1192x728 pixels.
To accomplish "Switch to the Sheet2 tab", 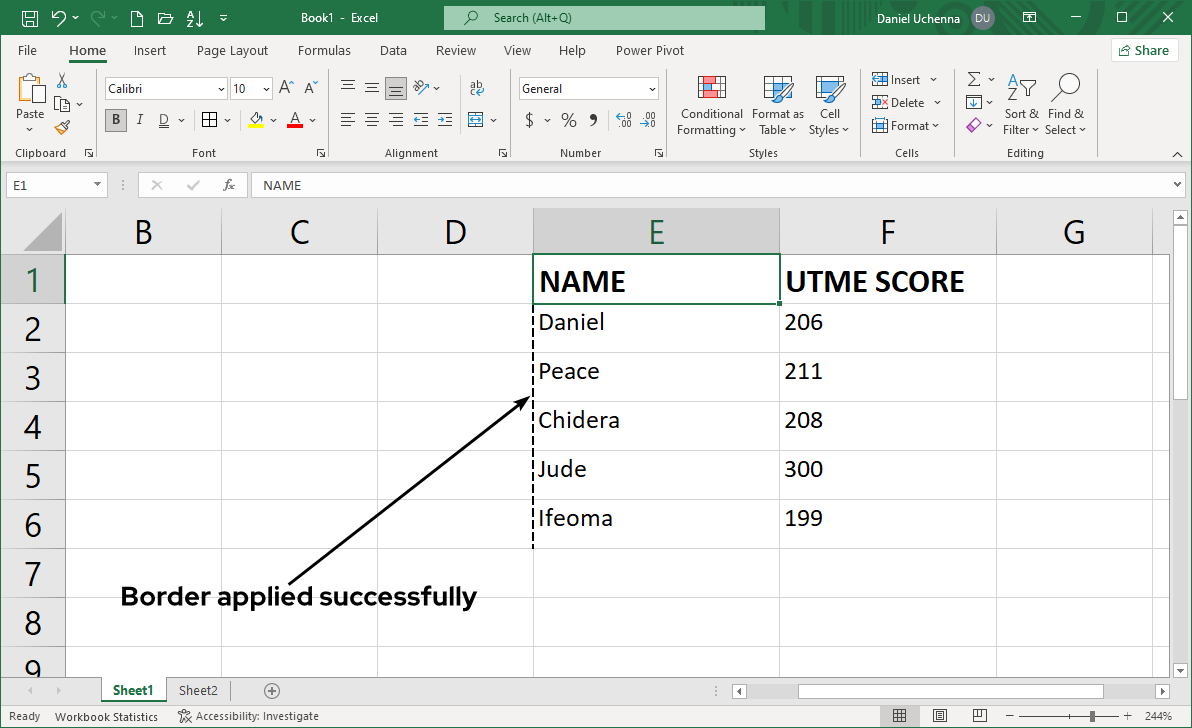I will coord(198,690).
